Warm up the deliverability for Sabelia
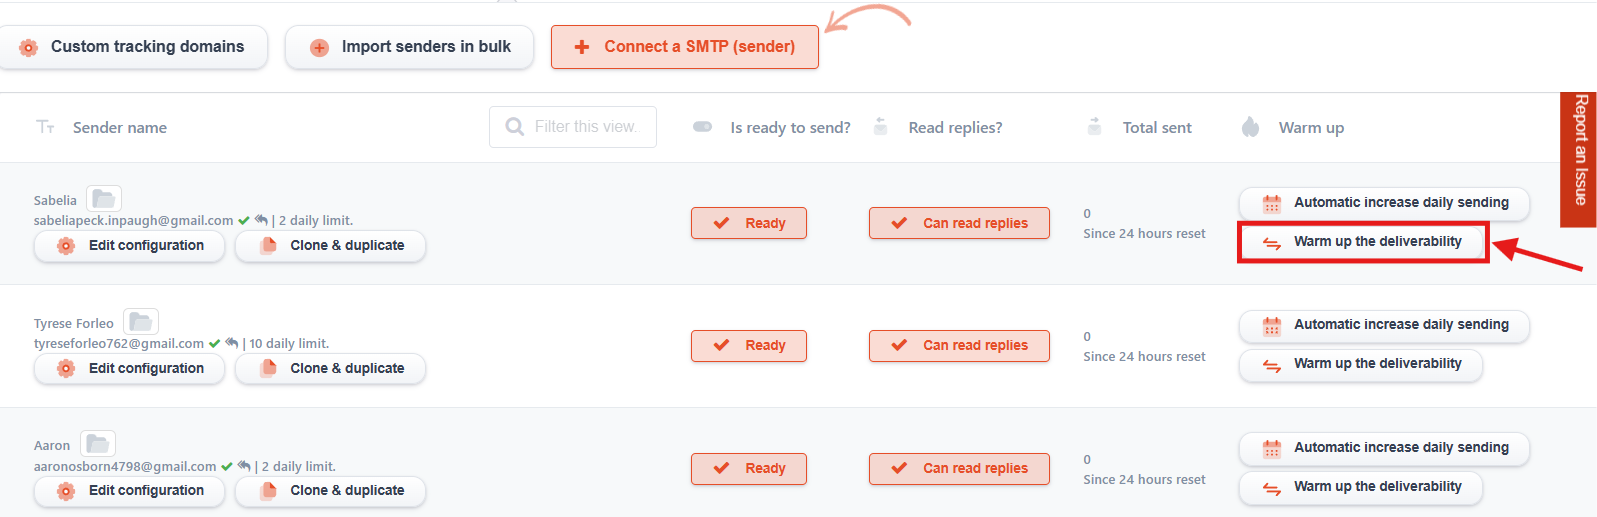This screenshot has height=517, width=1597. (x=1361, y=242)
